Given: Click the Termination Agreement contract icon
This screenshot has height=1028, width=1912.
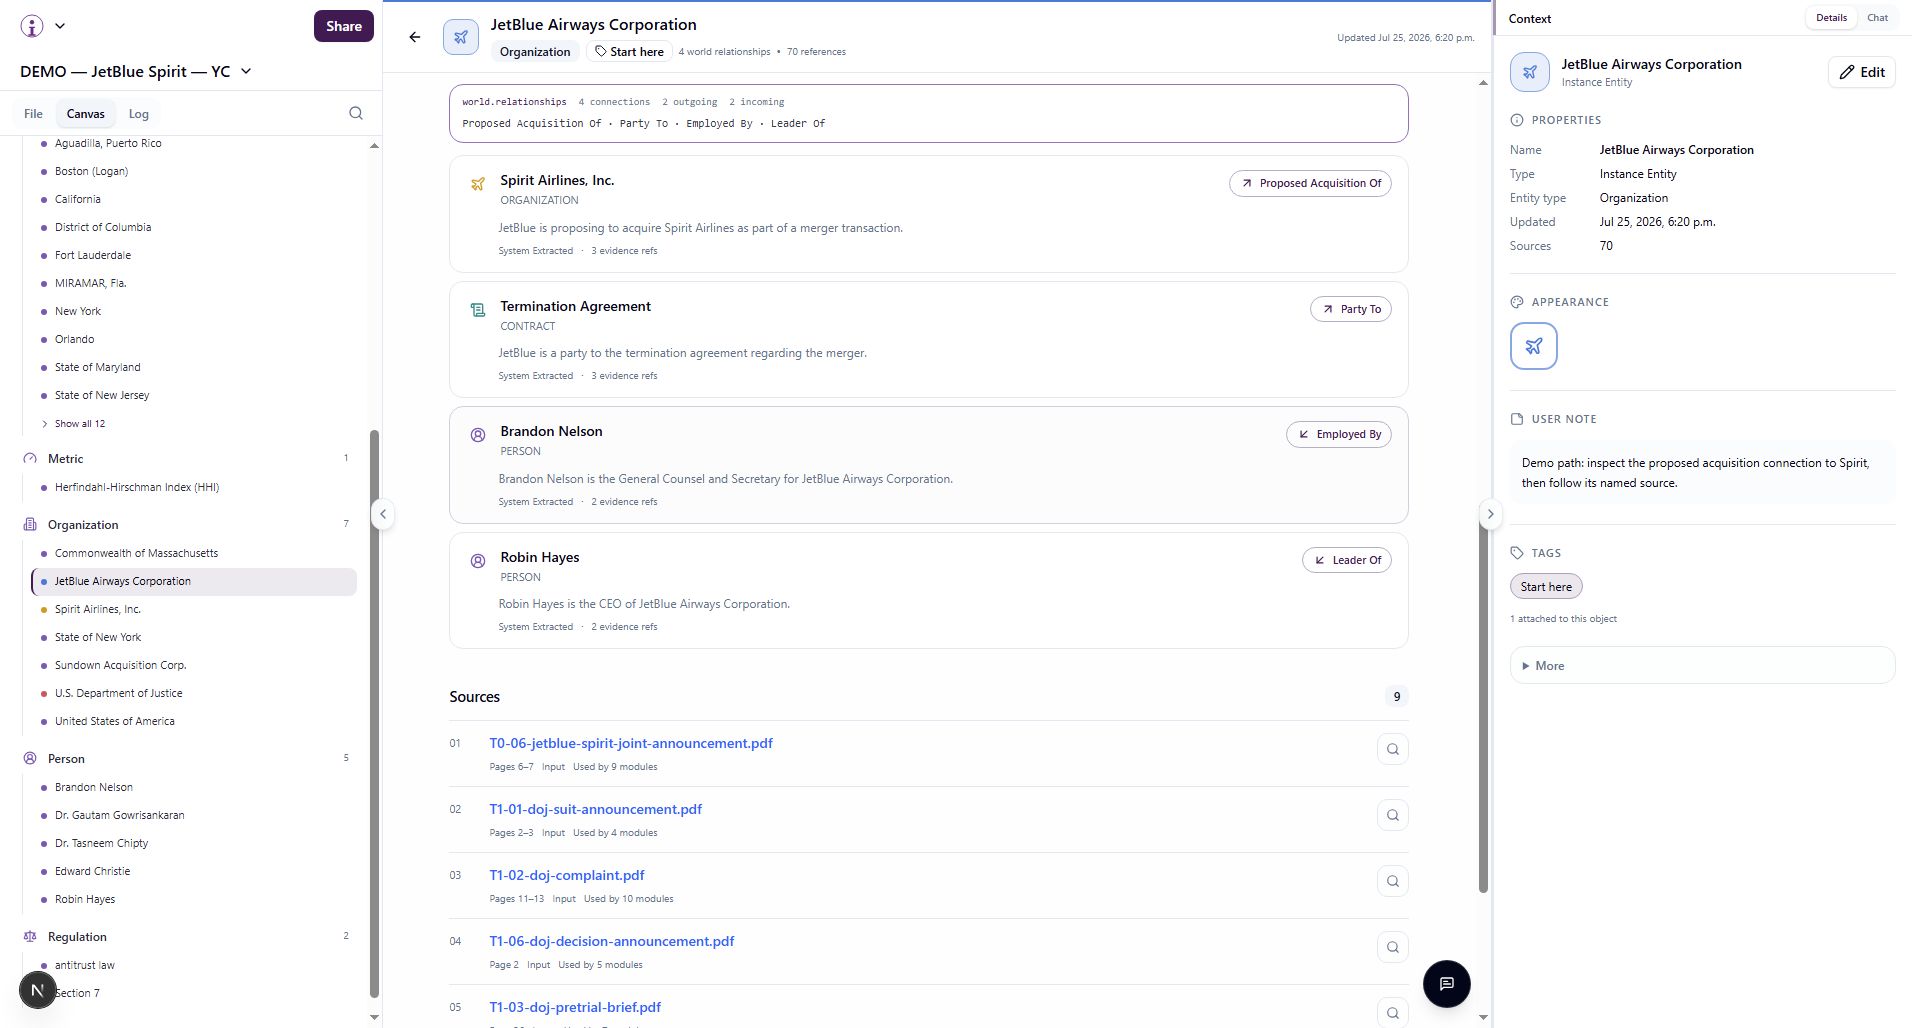Looking at the screenshot, I should coord(478,310).
